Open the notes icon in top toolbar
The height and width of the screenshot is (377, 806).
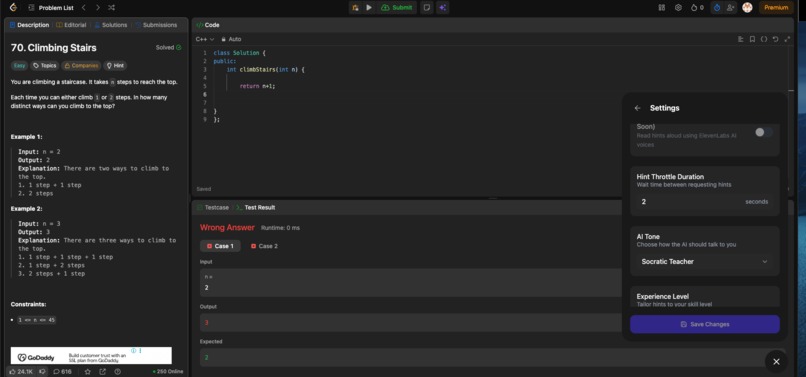(x=426, y=8)
